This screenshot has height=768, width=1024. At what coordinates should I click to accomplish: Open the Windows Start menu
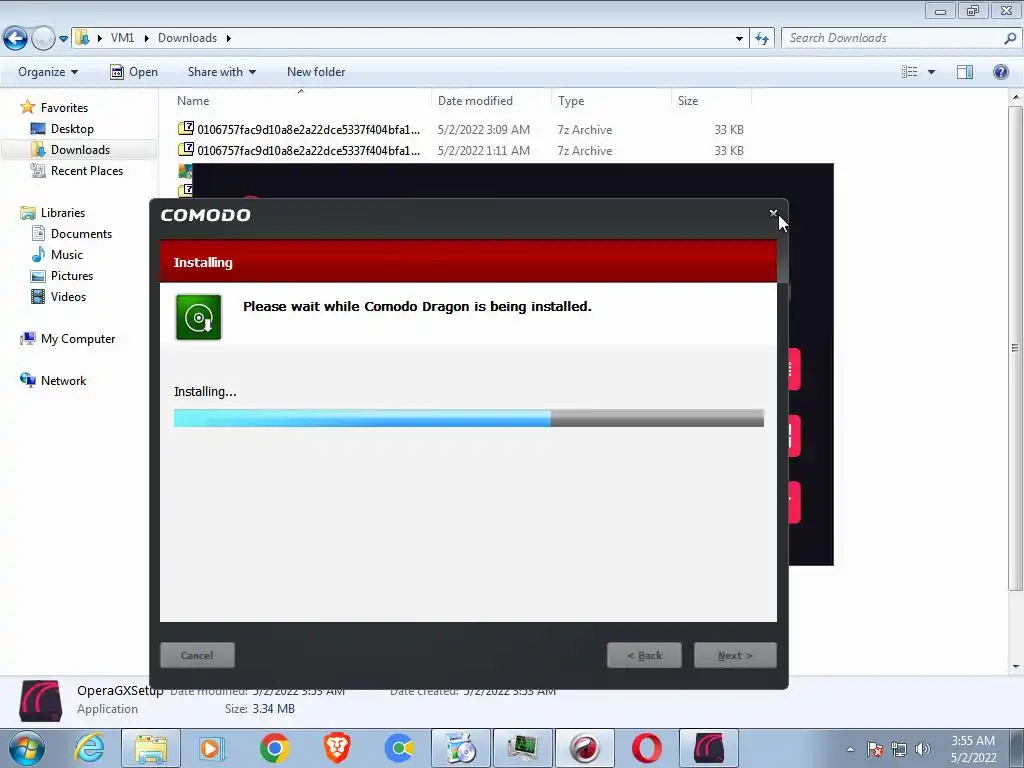click(26, 748)
